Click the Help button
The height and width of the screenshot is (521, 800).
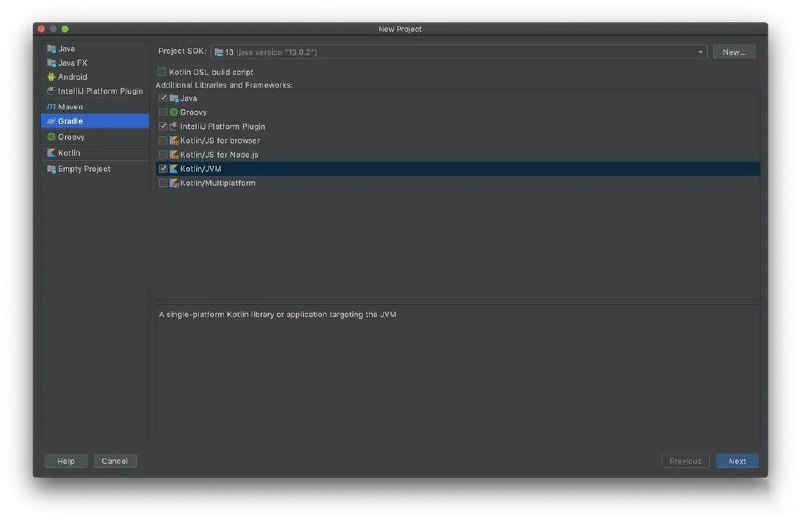[66, 461]
